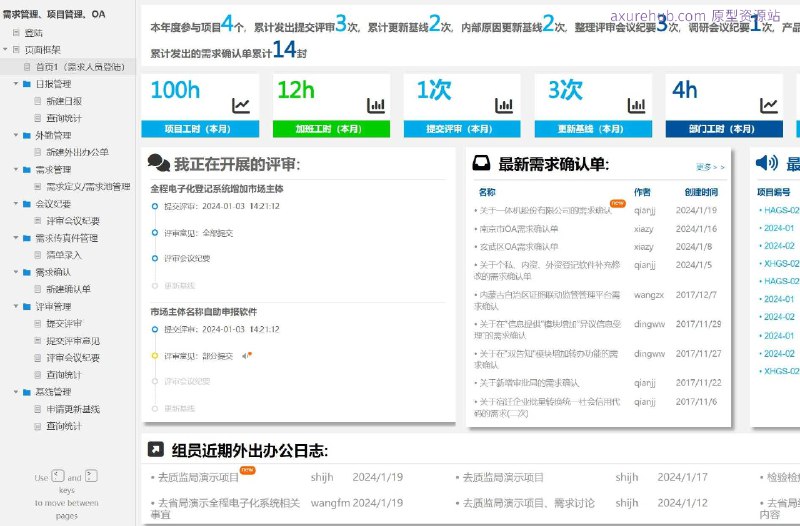Click the right arrow key hint icon
The height and width of the screenshot is (526, 800).
pyautogui.click(x=91, y=476)
